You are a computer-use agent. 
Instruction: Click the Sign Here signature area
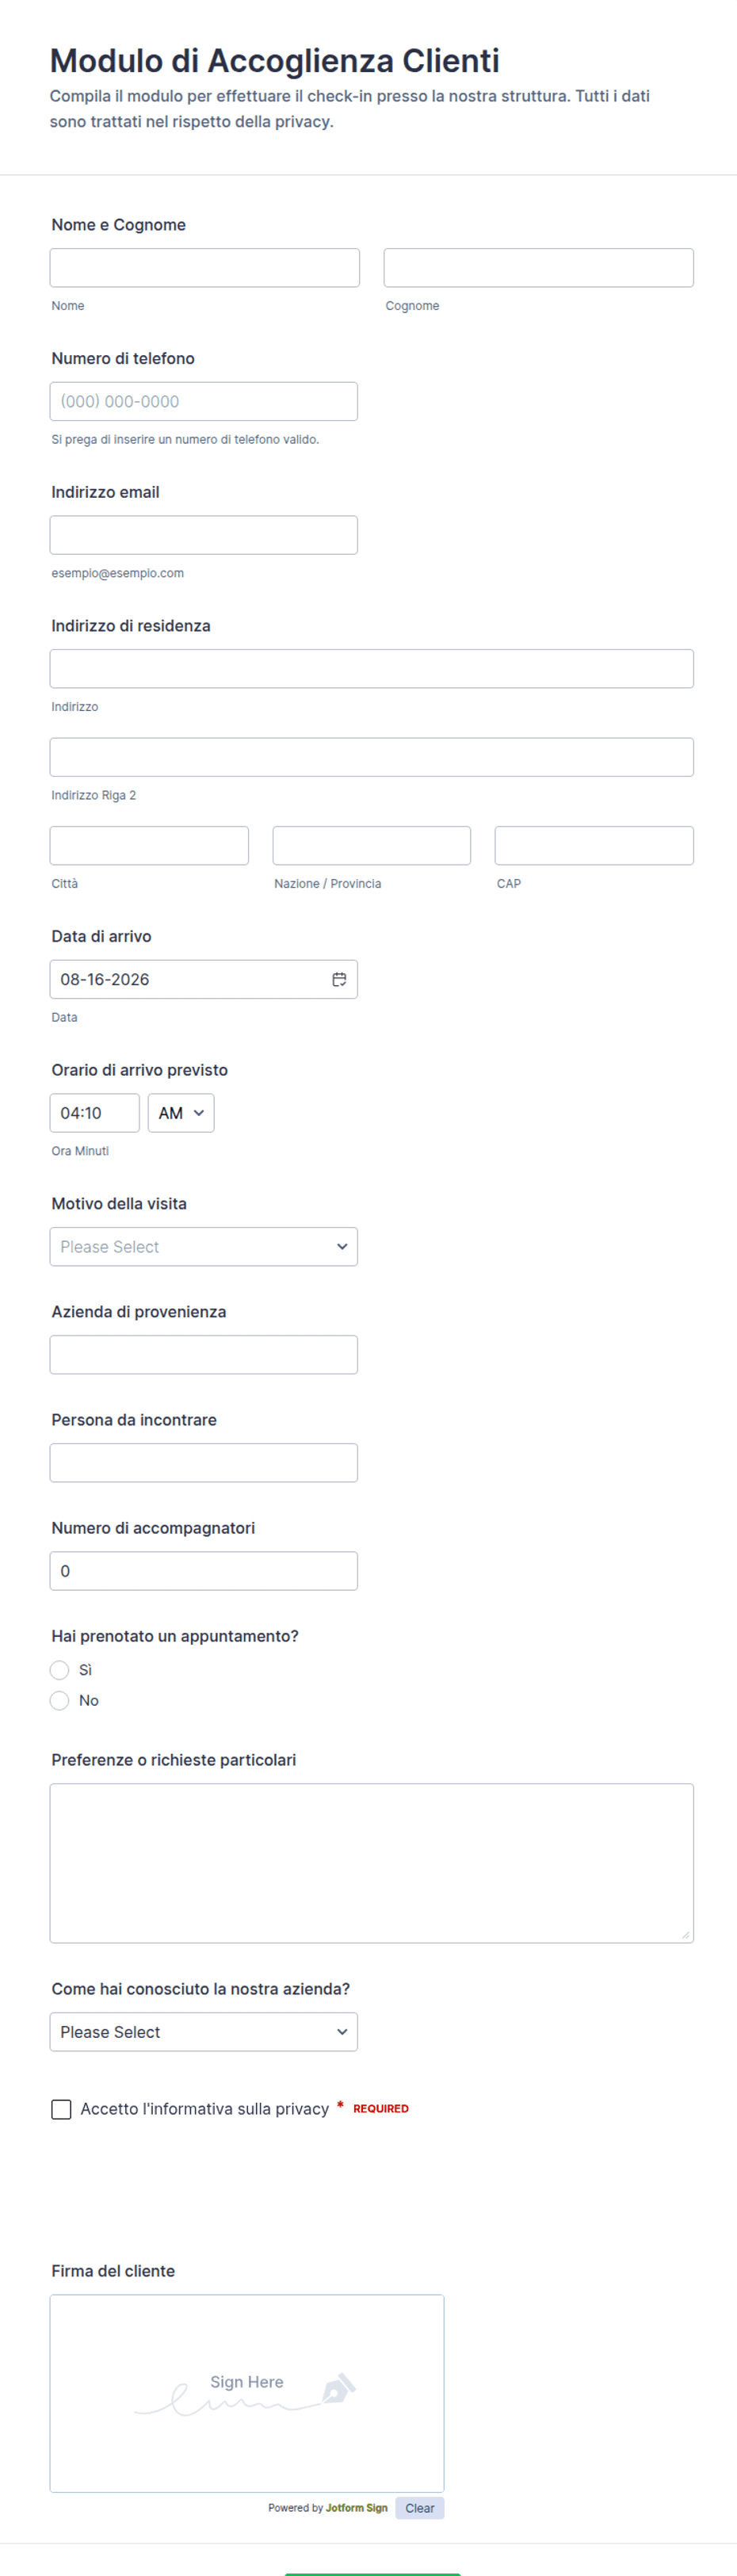pyautogui.click(x=247, y=2393)
